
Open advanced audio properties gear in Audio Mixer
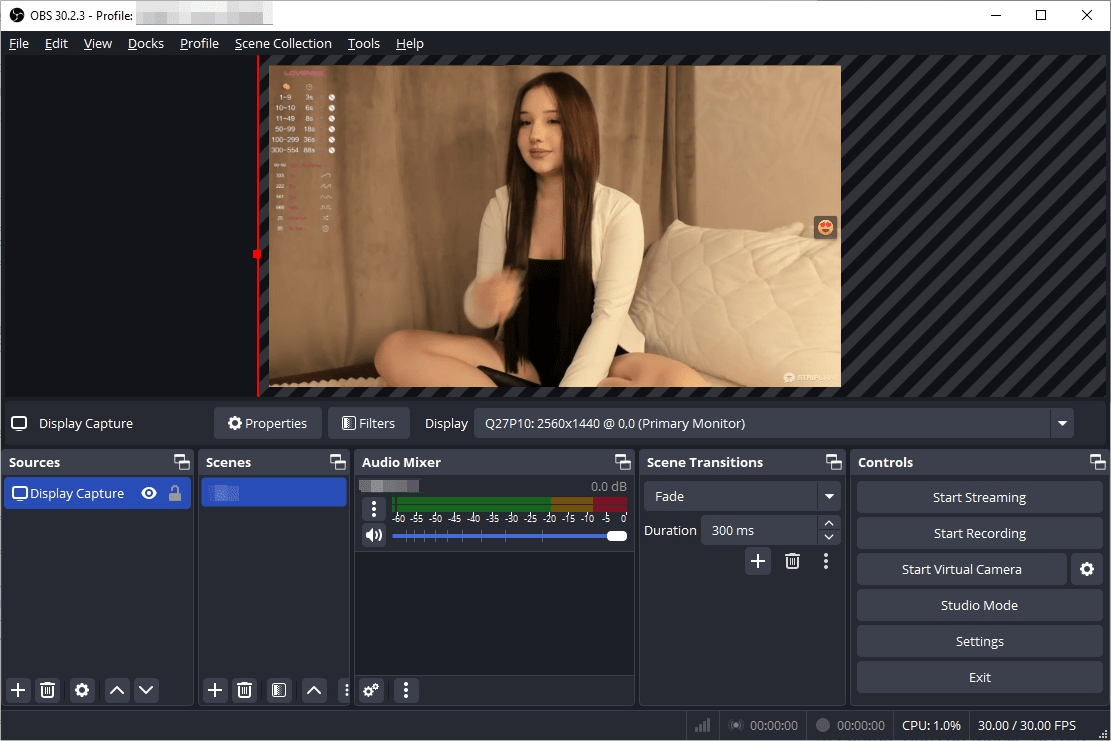370,690
